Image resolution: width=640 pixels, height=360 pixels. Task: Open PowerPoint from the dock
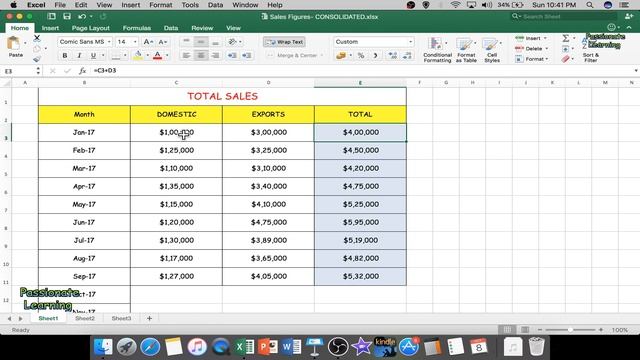(268, 347)
